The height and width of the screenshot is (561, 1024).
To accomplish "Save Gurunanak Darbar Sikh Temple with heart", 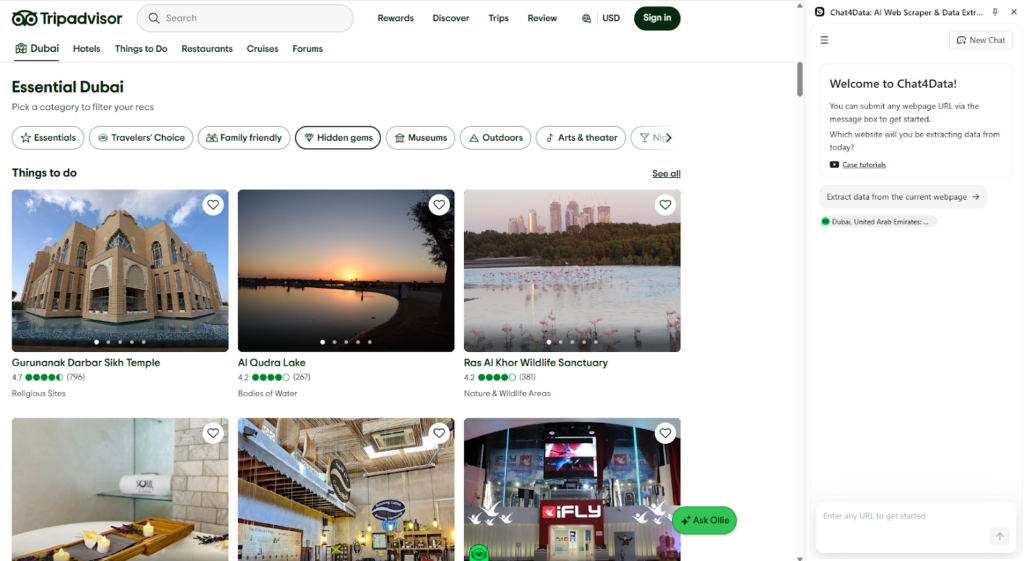I will tap(213, 205).
